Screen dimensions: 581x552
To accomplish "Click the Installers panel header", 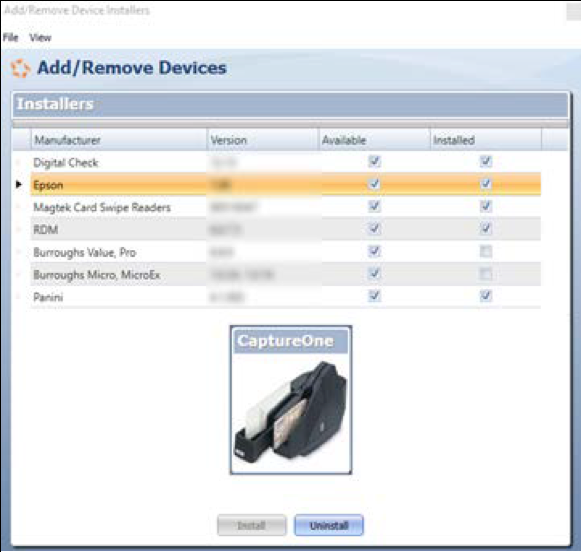I will pyautogui.click(x=290, y=104).
